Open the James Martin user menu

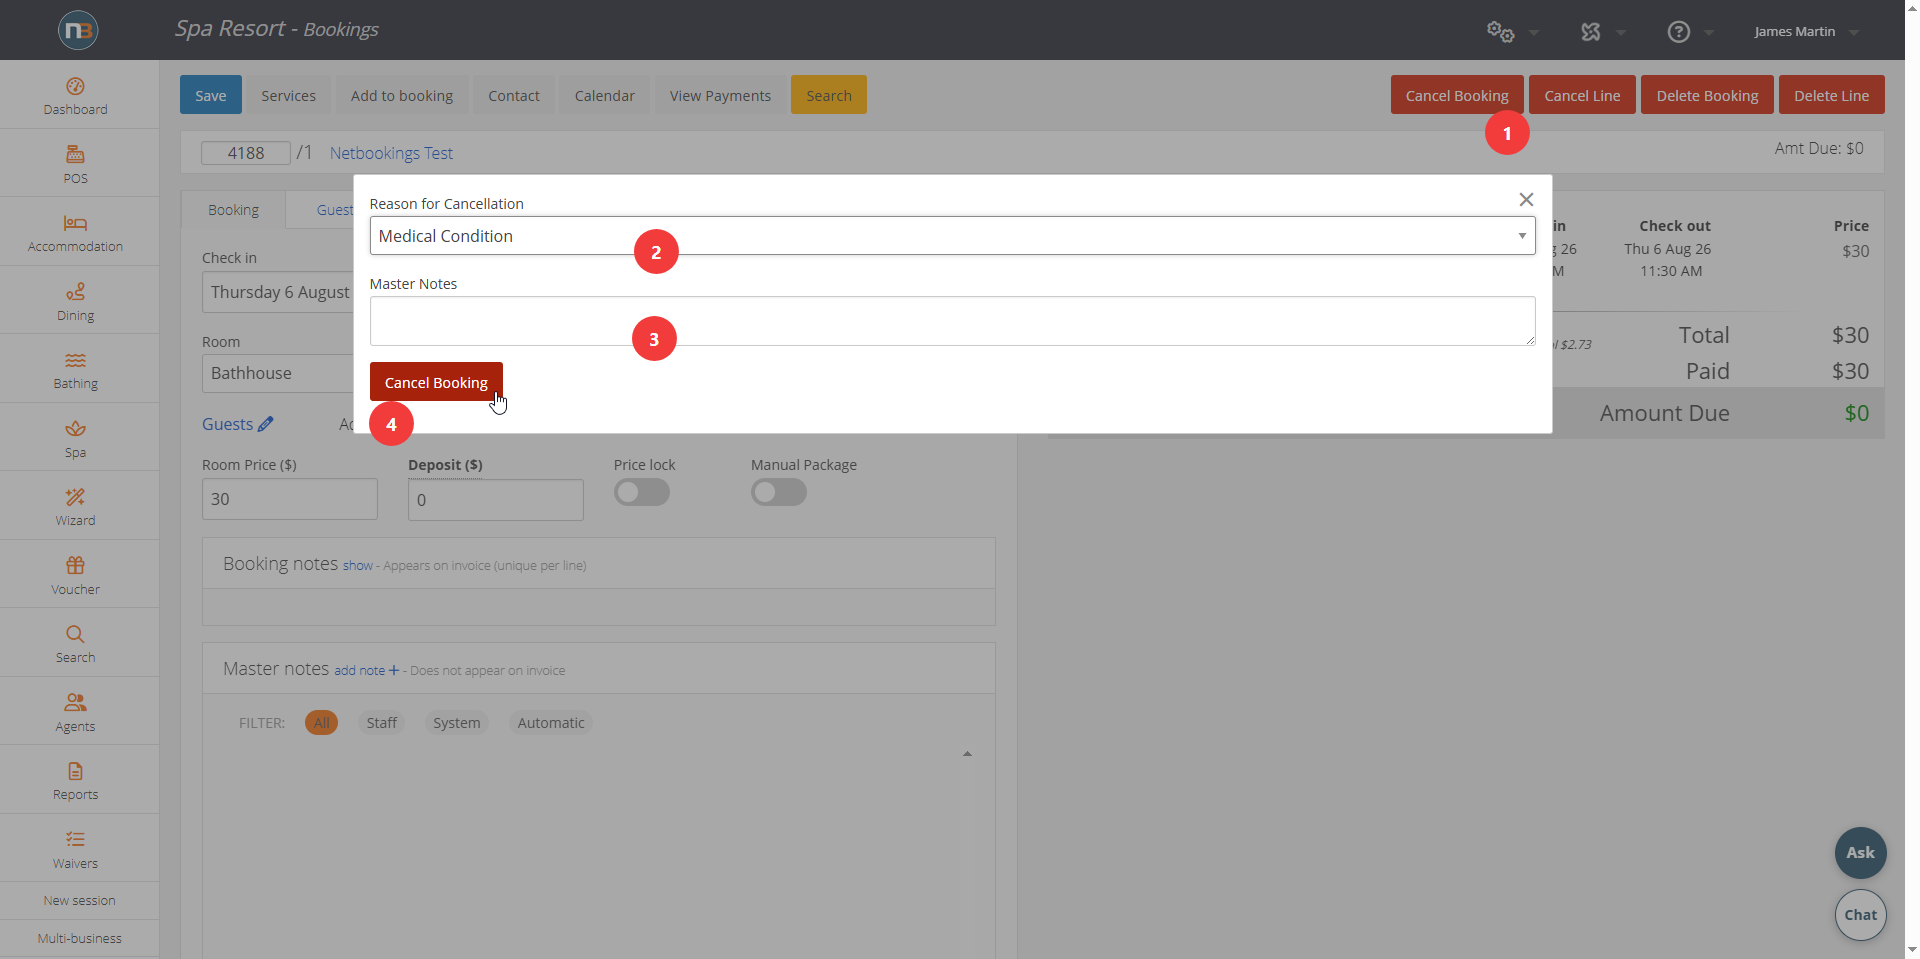pyautogui.click(x=1806, y=32)
